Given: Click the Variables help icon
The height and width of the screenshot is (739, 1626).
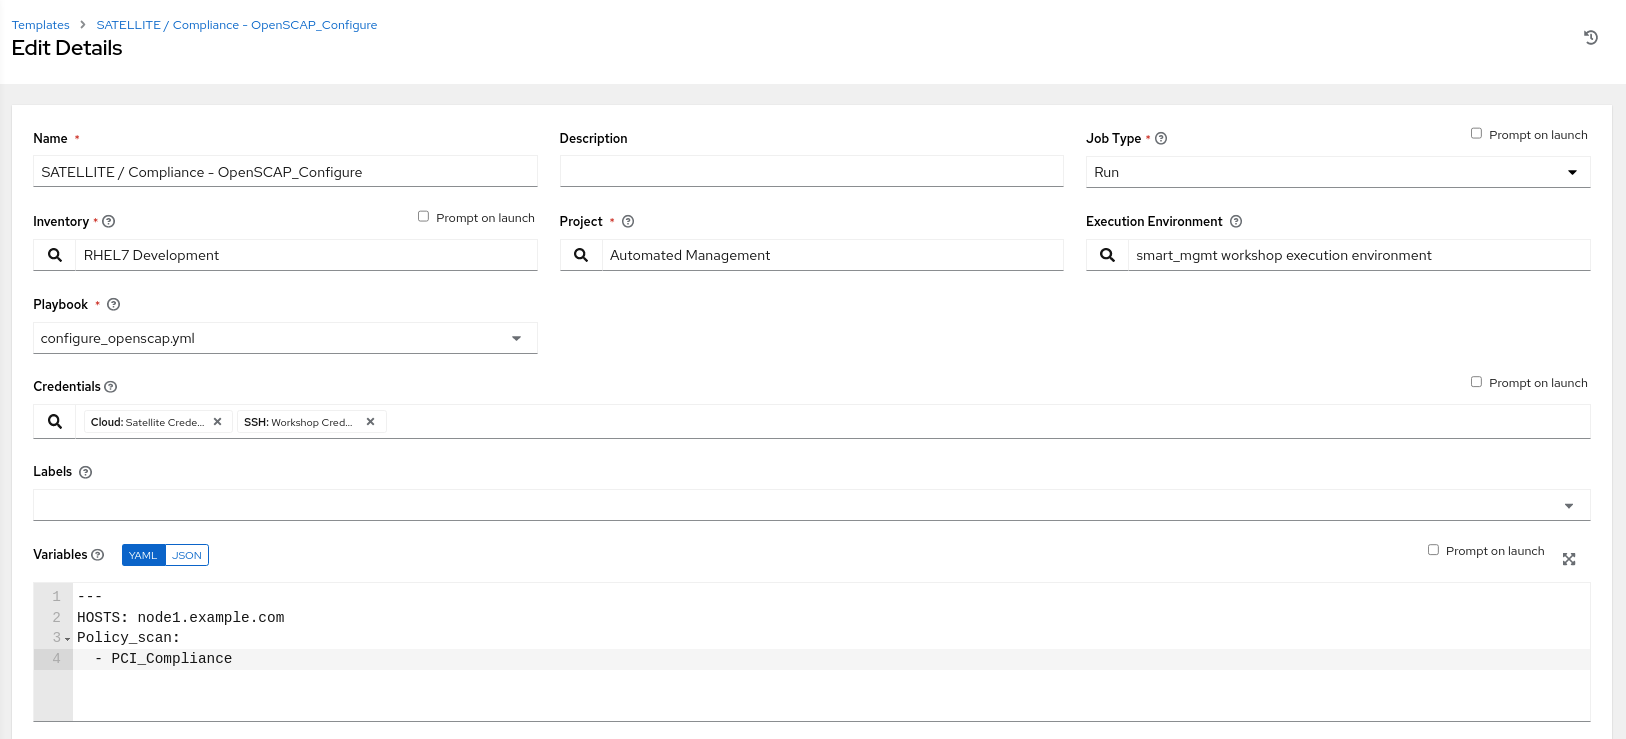Looking at the screenshot, I should [x=98, y=555].
